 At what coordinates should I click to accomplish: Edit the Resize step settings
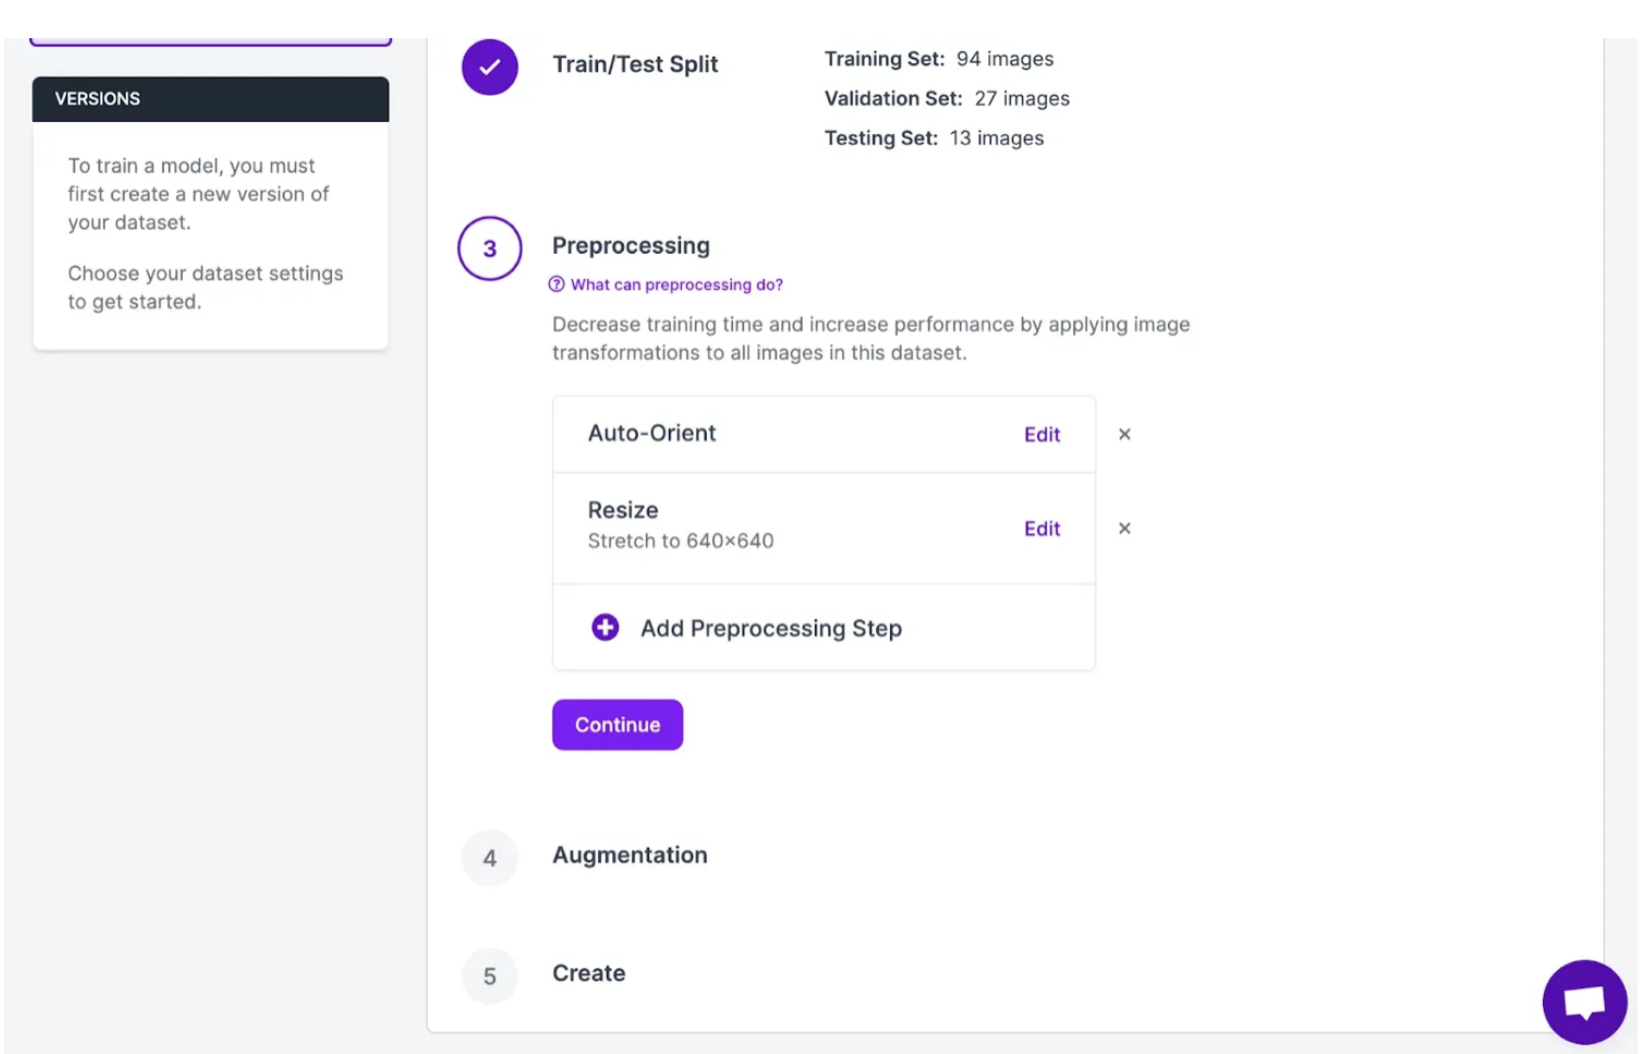[x=1041, y=528]
